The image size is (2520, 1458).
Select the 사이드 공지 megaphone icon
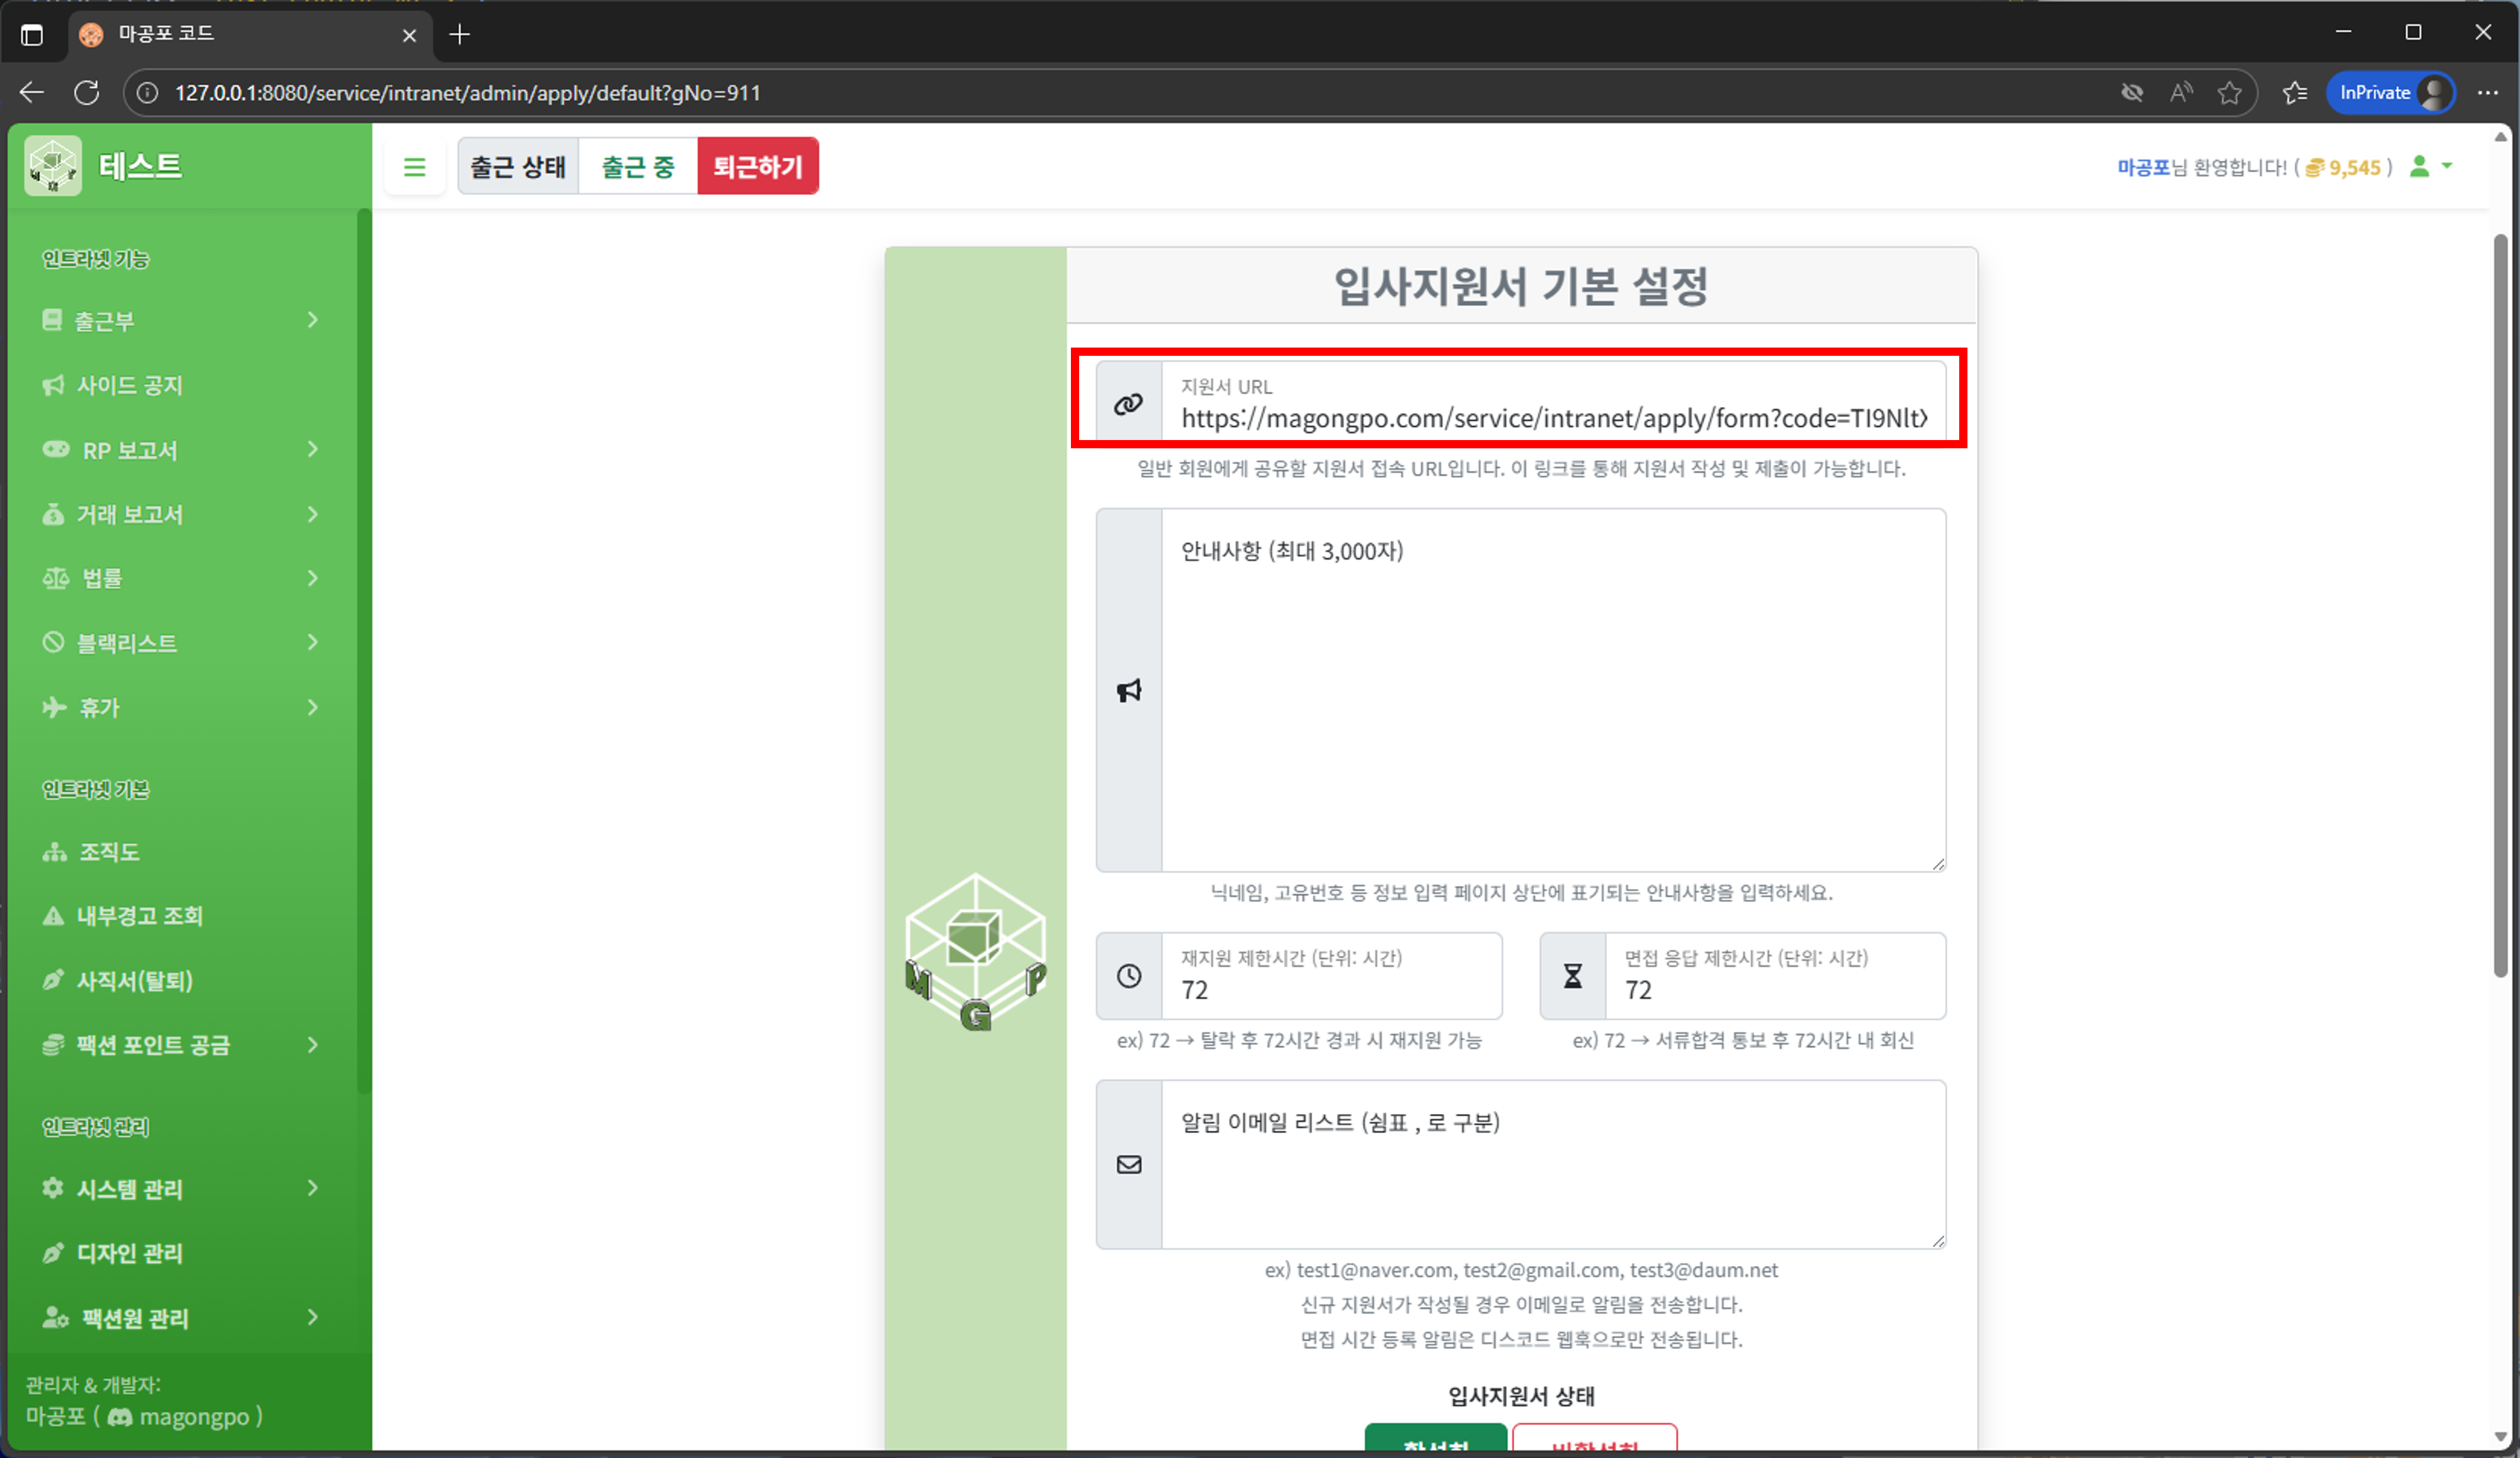point(54,384)
